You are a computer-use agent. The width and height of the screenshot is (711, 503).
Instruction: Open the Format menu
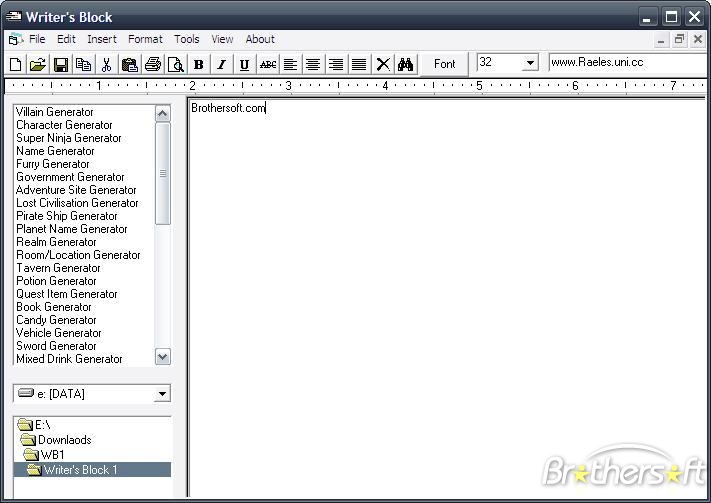point(145,39)
